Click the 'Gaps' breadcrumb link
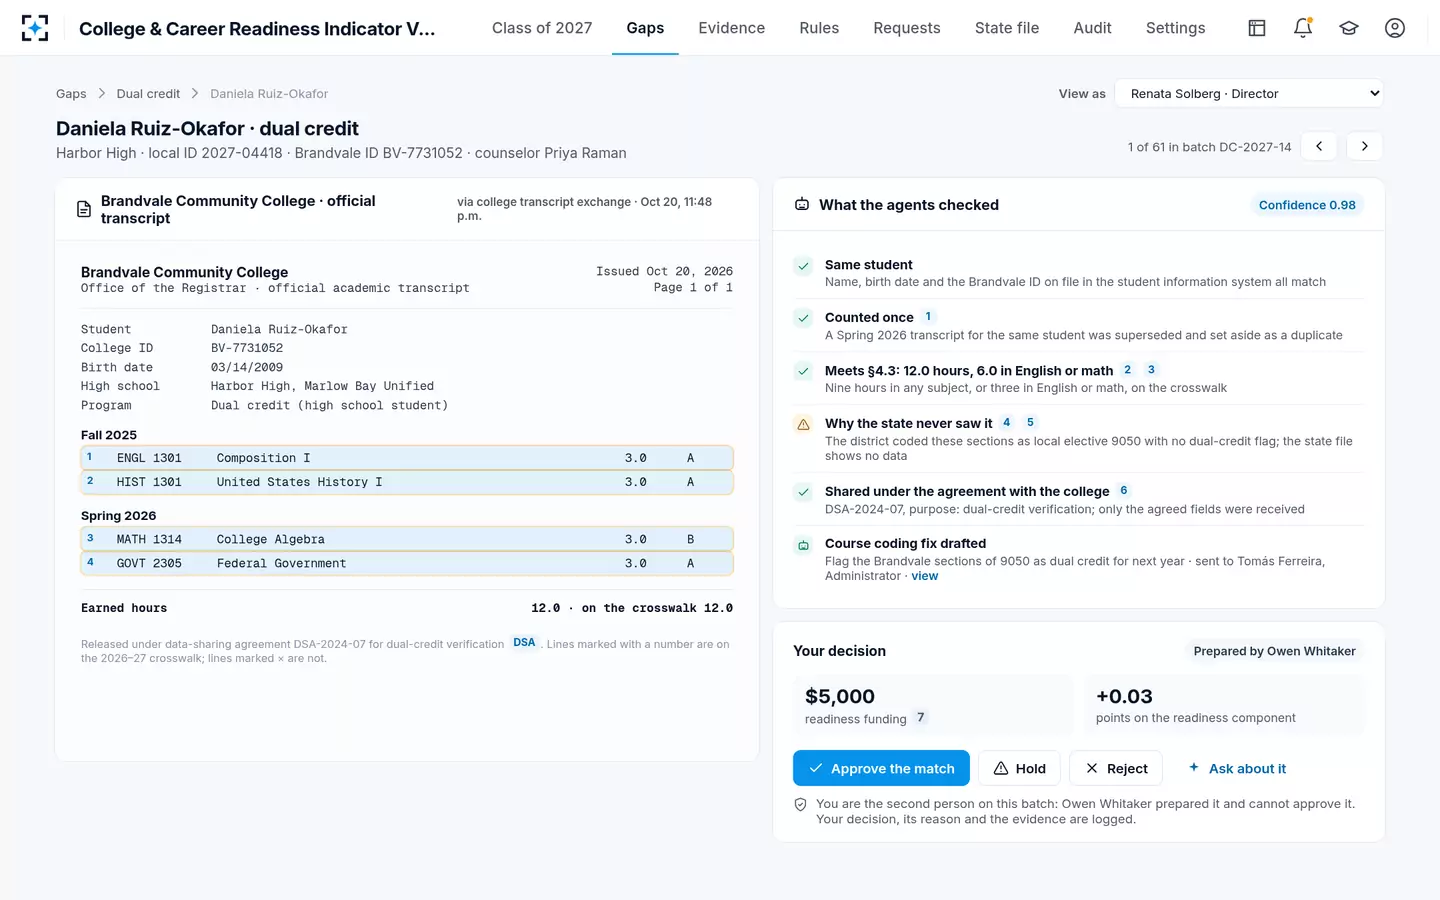This screenshot has width=1440, height=900. click(x=71, y=94)
